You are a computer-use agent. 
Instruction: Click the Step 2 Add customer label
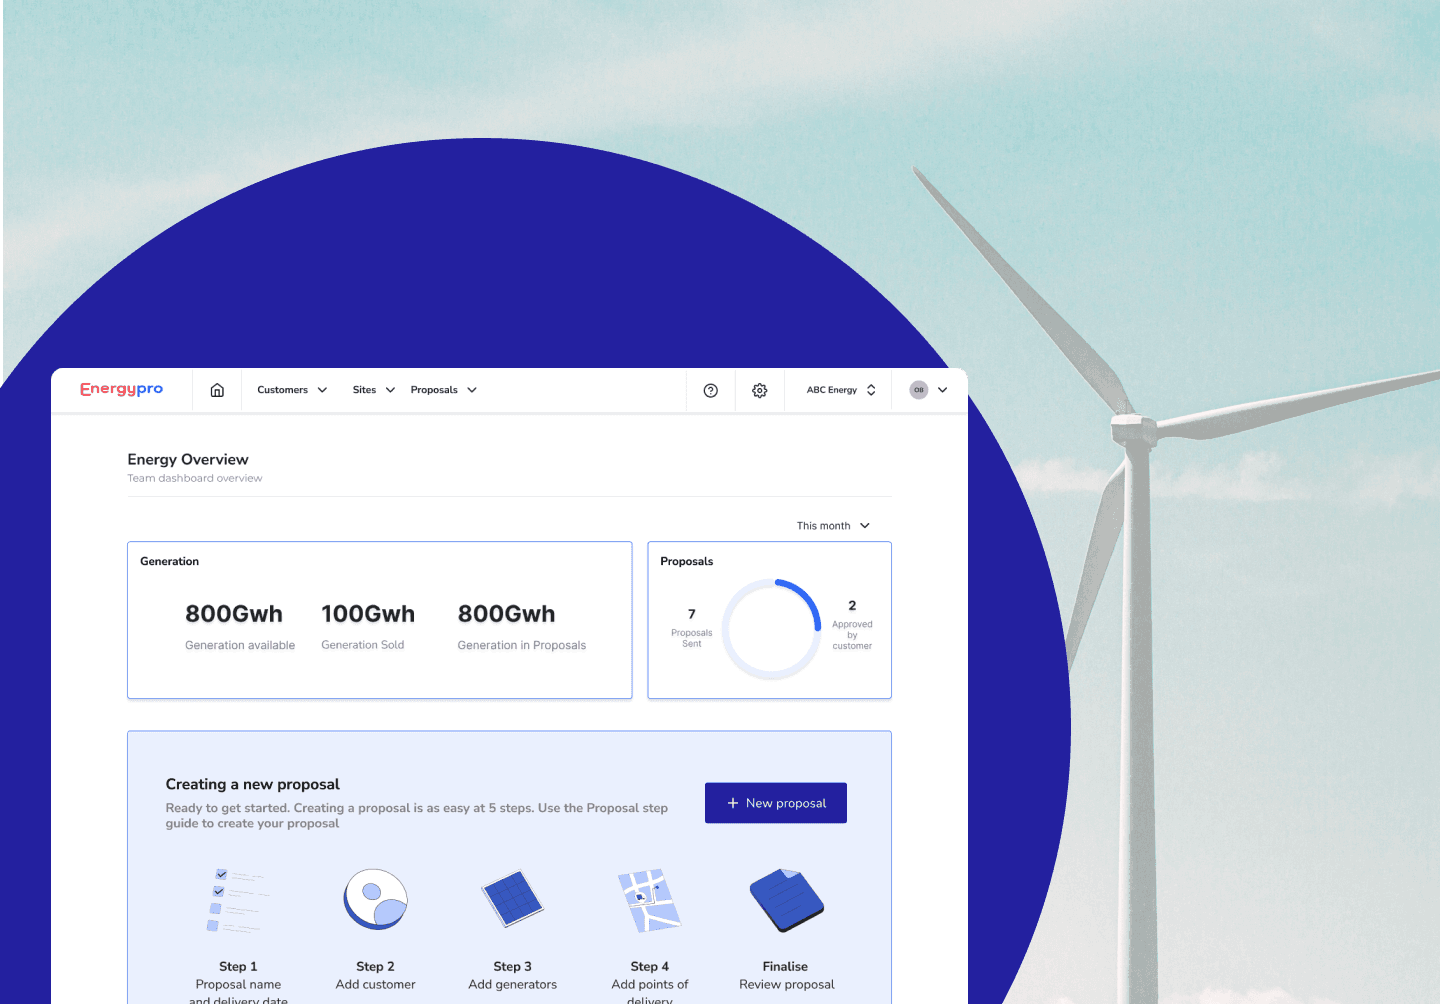[376, 976]
